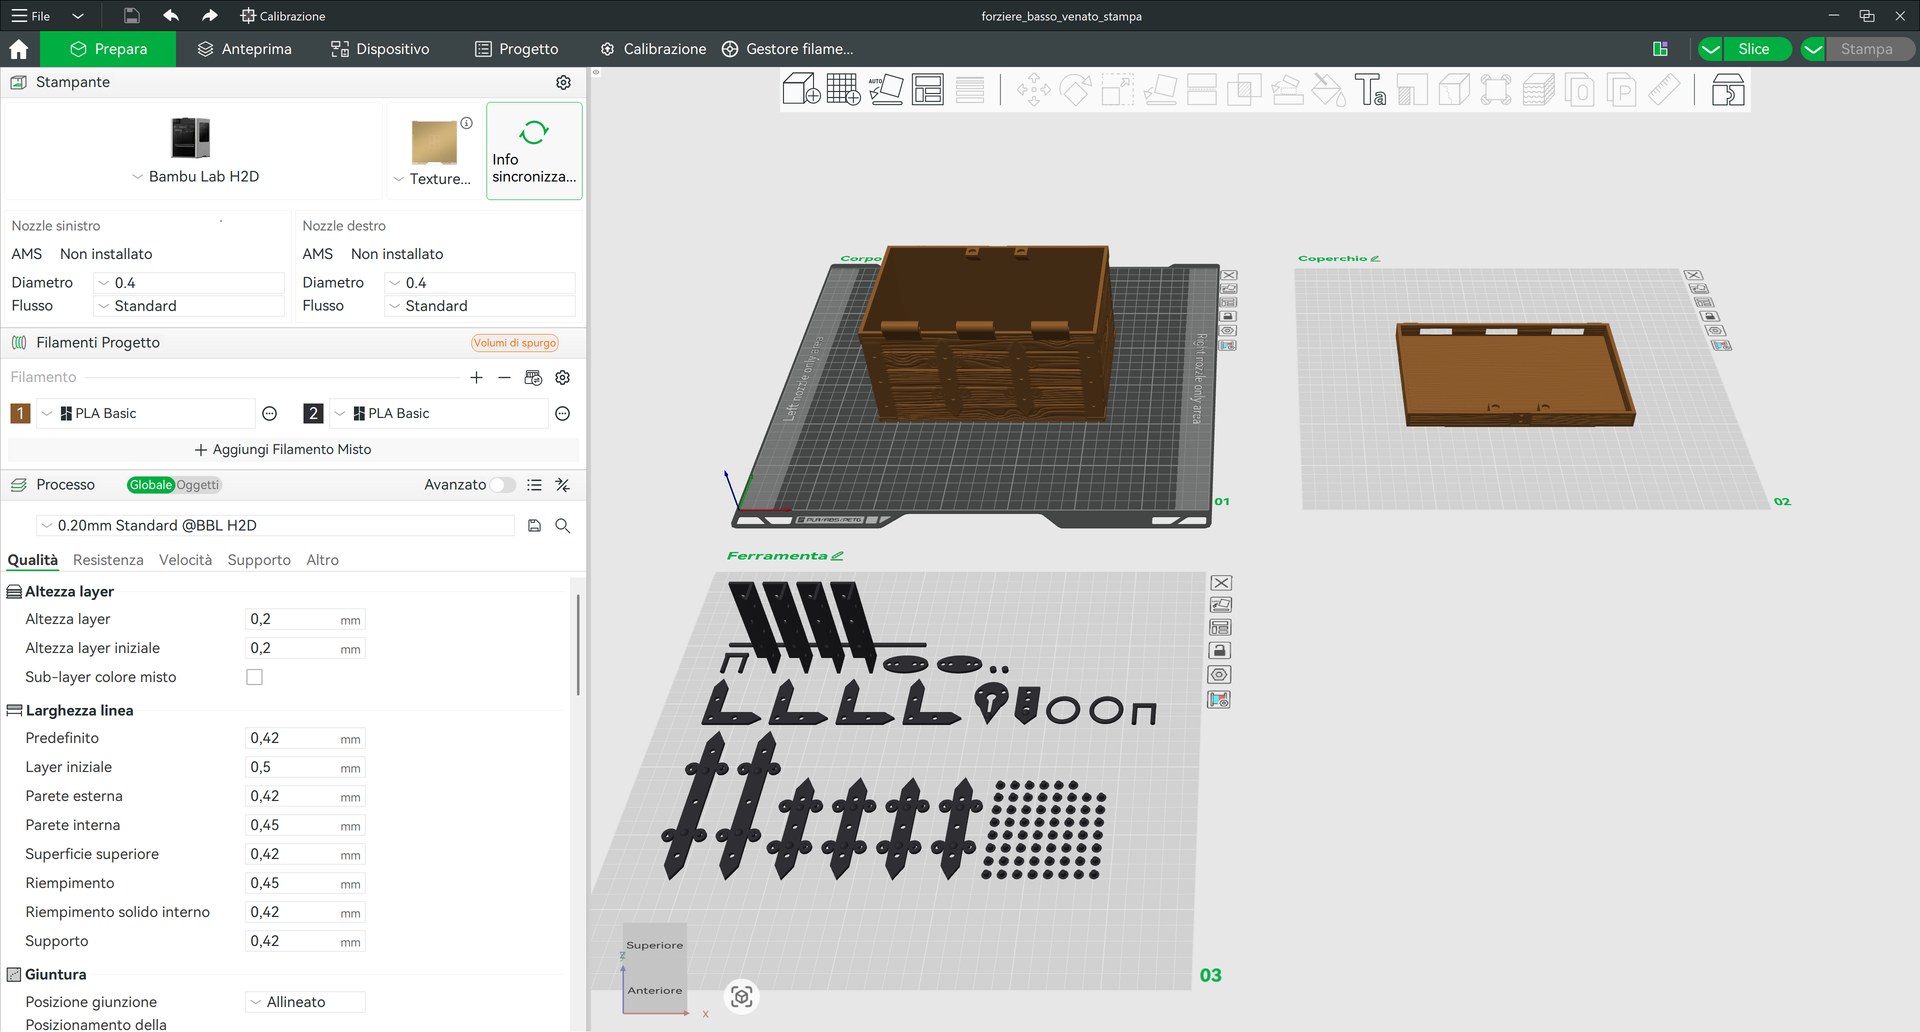This screenshot has width=1920, height=1032.
Task: Save the process preset with the disk icon
Action: pos(534,526)
